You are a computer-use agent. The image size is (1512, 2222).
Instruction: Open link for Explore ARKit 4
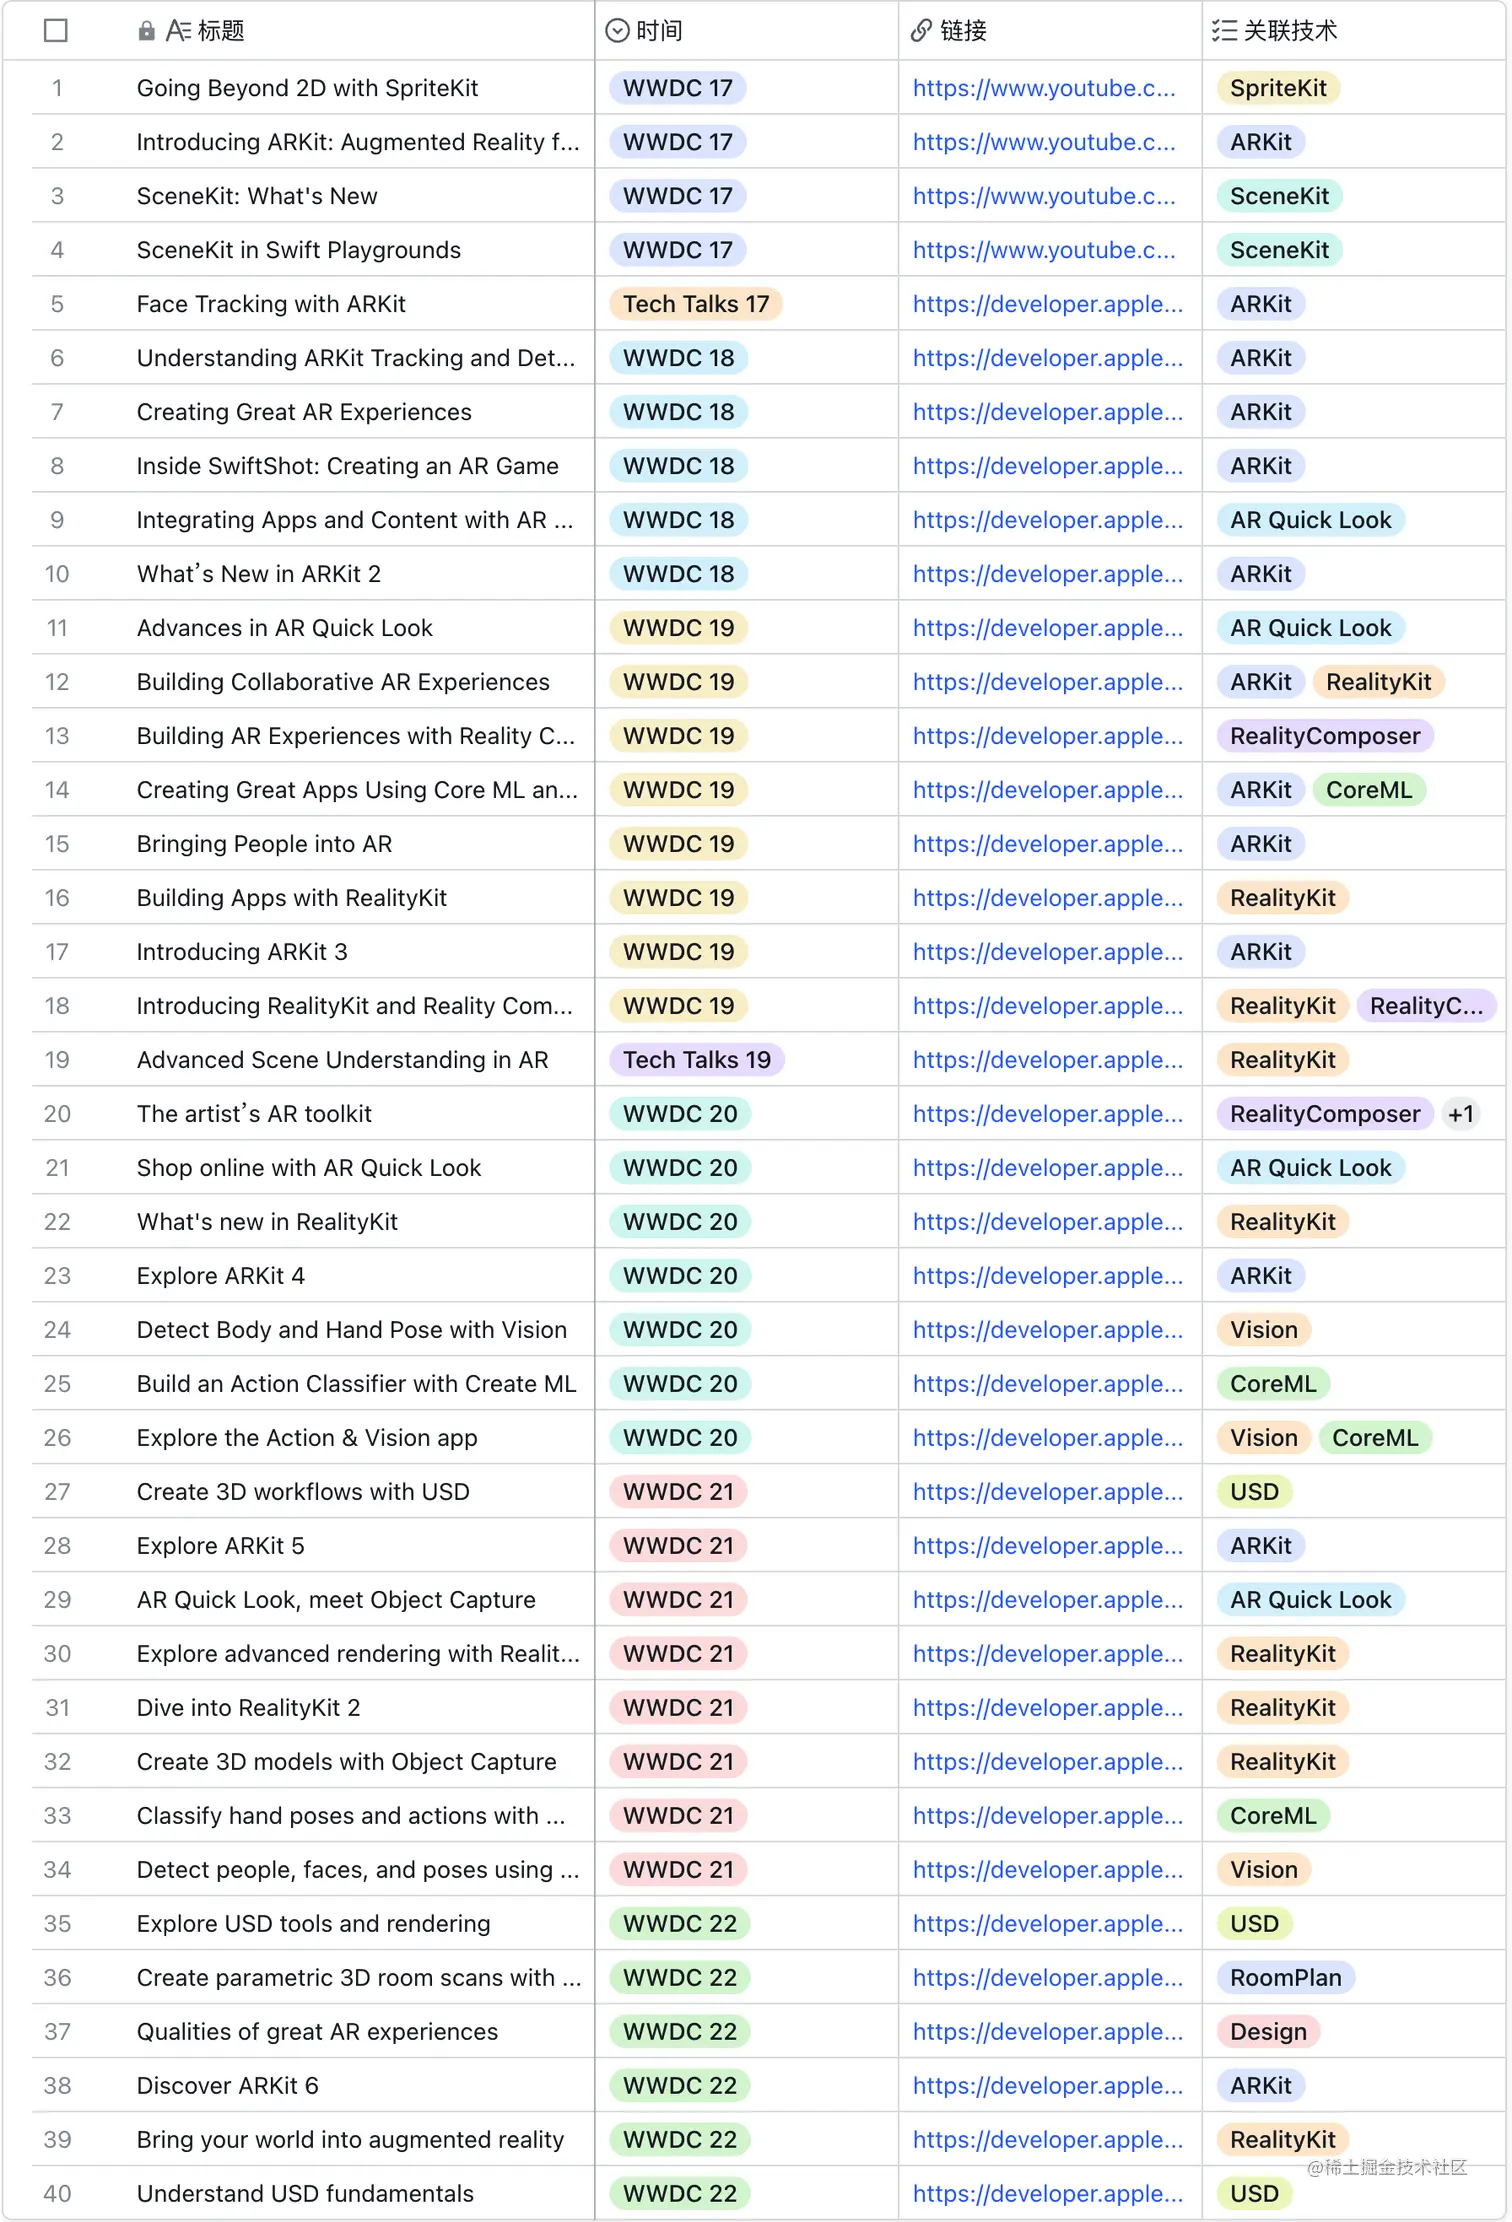click(1048, 1276)
